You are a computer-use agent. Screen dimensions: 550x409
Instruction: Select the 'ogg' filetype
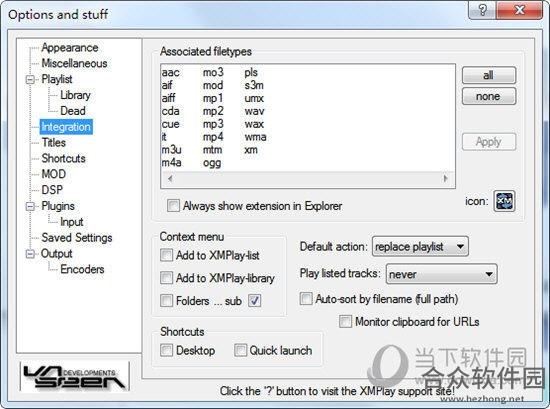(212, 163)
